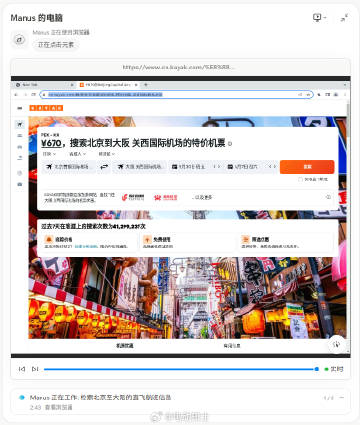Expand the cabin class dropdown
This screenshot has height=425, width=360.
[x=107, y=154]
